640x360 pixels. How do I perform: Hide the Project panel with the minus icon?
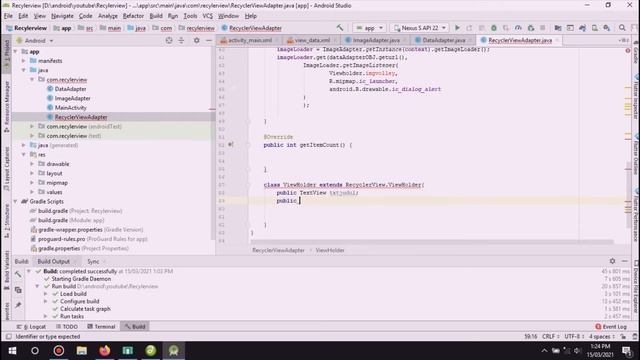coord(209,40)
